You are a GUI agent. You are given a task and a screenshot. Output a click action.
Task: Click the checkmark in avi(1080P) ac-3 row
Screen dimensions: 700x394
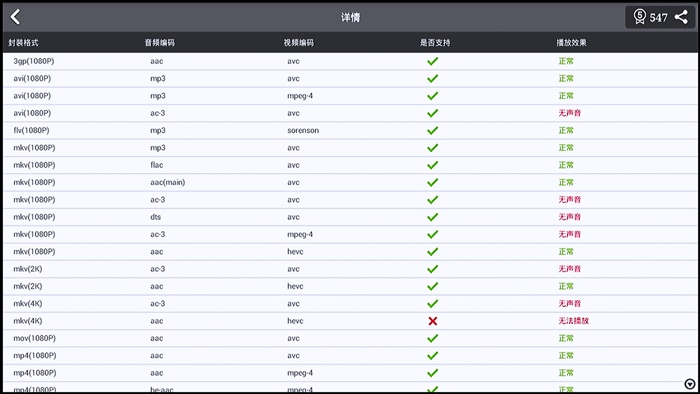tap(433, 113)
